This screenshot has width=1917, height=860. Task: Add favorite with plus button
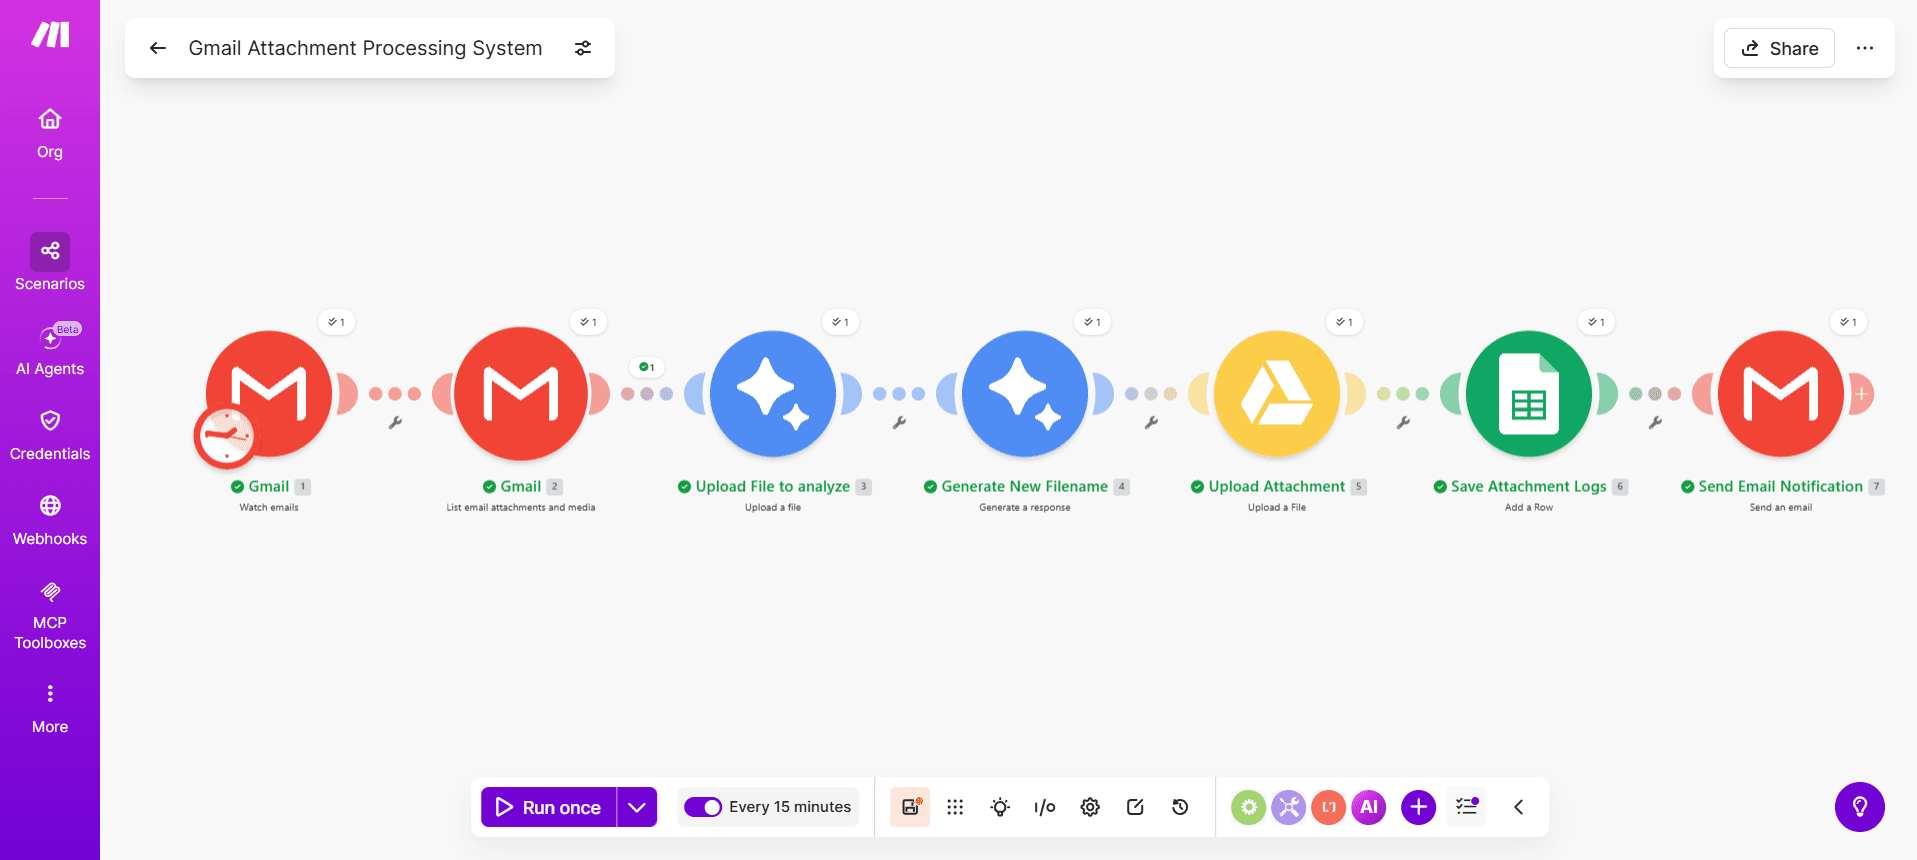[1418, 807]
